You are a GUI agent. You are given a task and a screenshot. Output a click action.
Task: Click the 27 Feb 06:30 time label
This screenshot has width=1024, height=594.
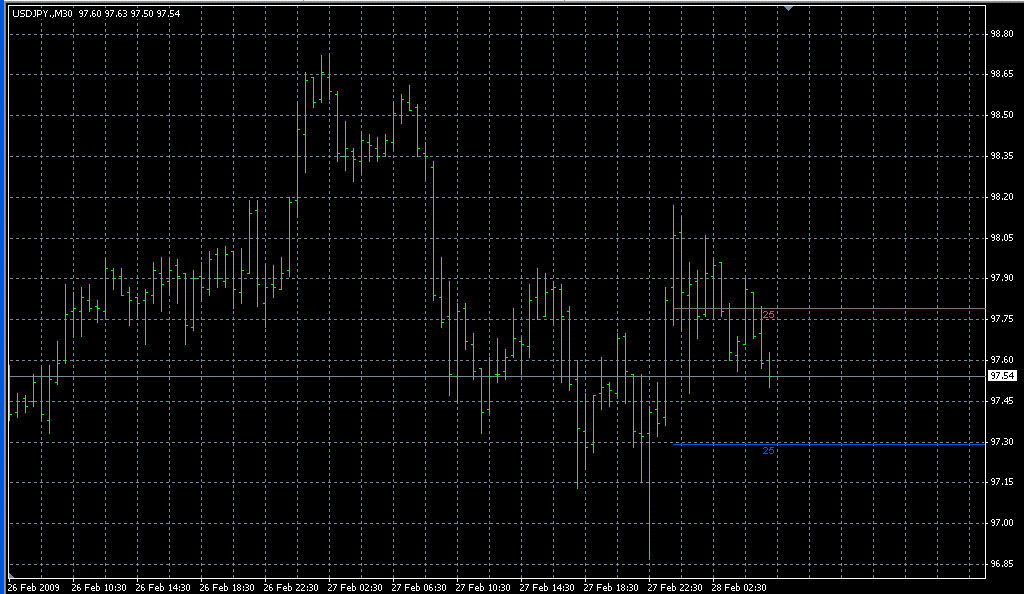(x=419, y=587)
